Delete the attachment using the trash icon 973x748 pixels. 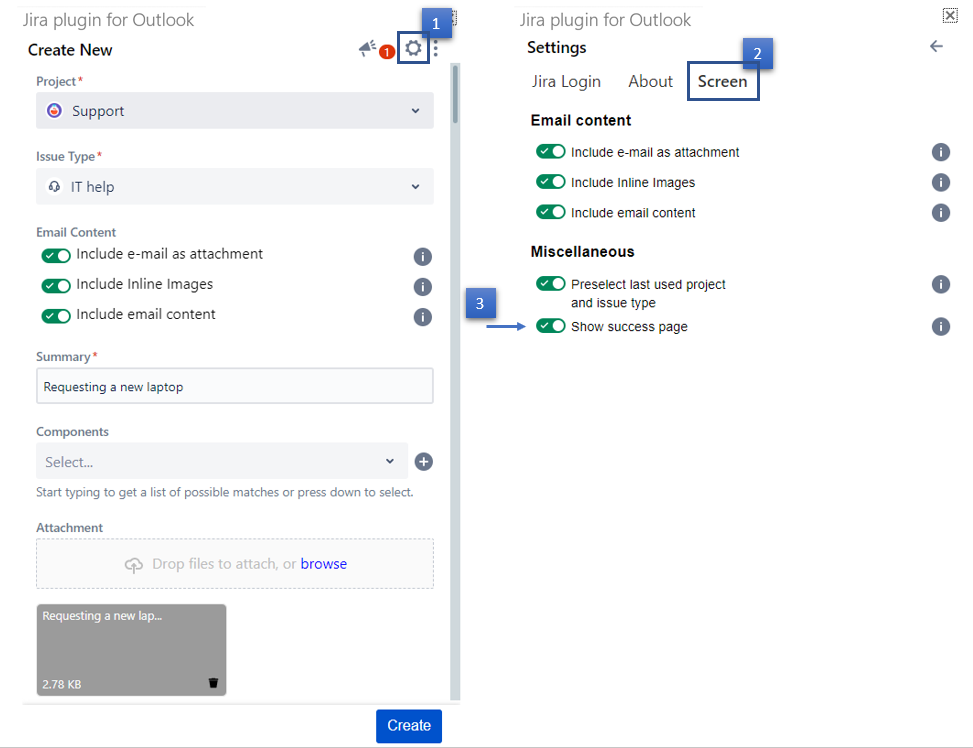(213, 683)
